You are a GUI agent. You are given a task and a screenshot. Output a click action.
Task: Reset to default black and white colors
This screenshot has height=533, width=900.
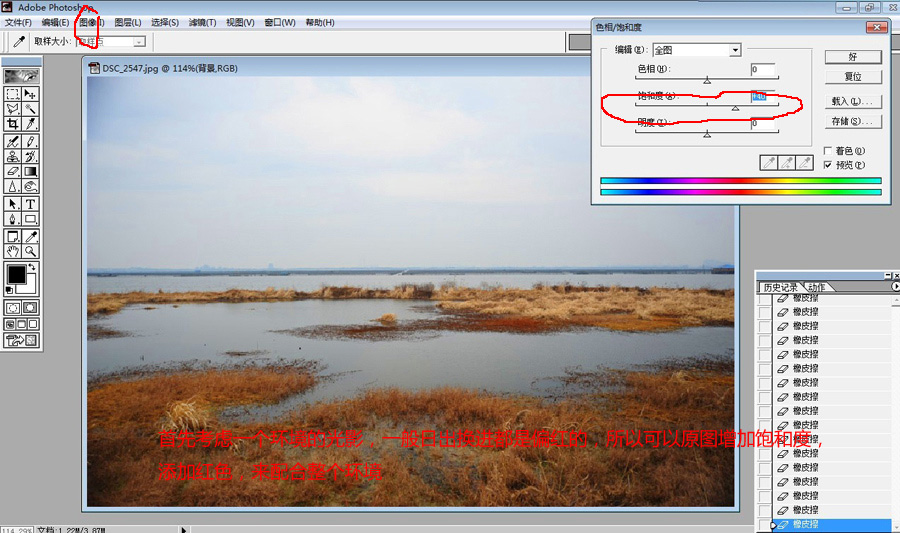(x=9, y=291)
